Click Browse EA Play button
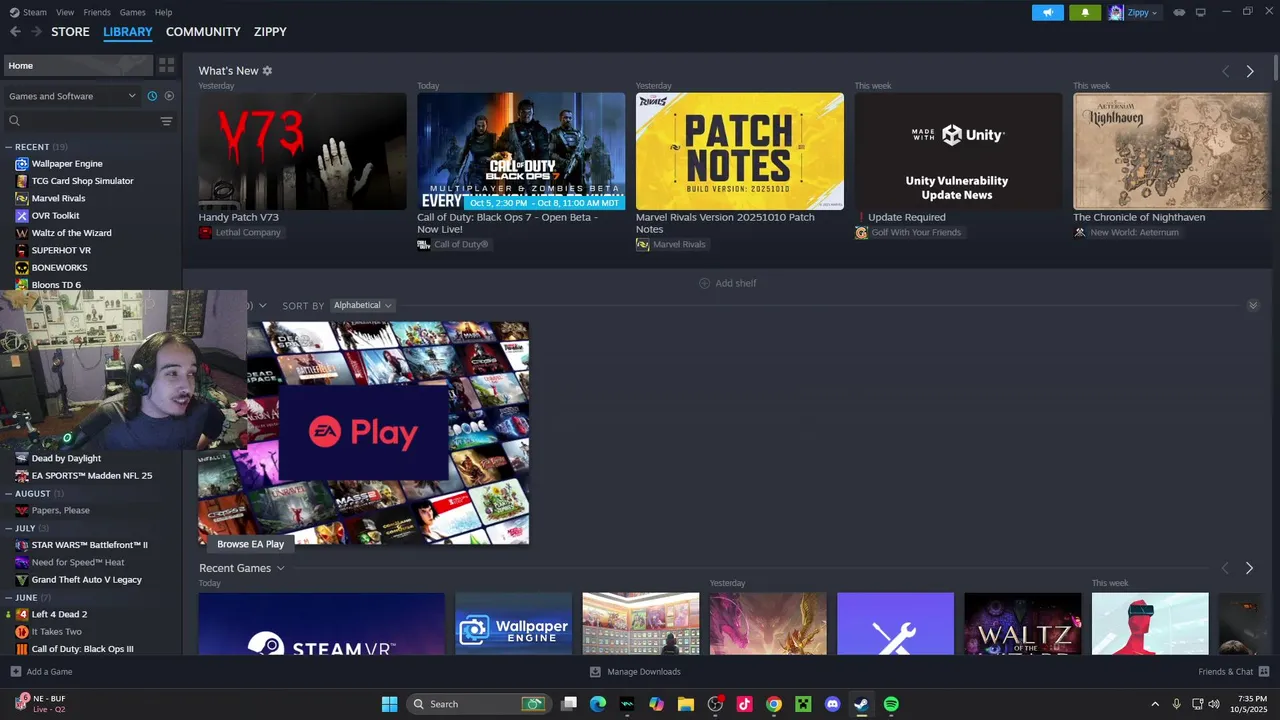The width and height of the screenshot is (1280, 720). pos(250,544)
